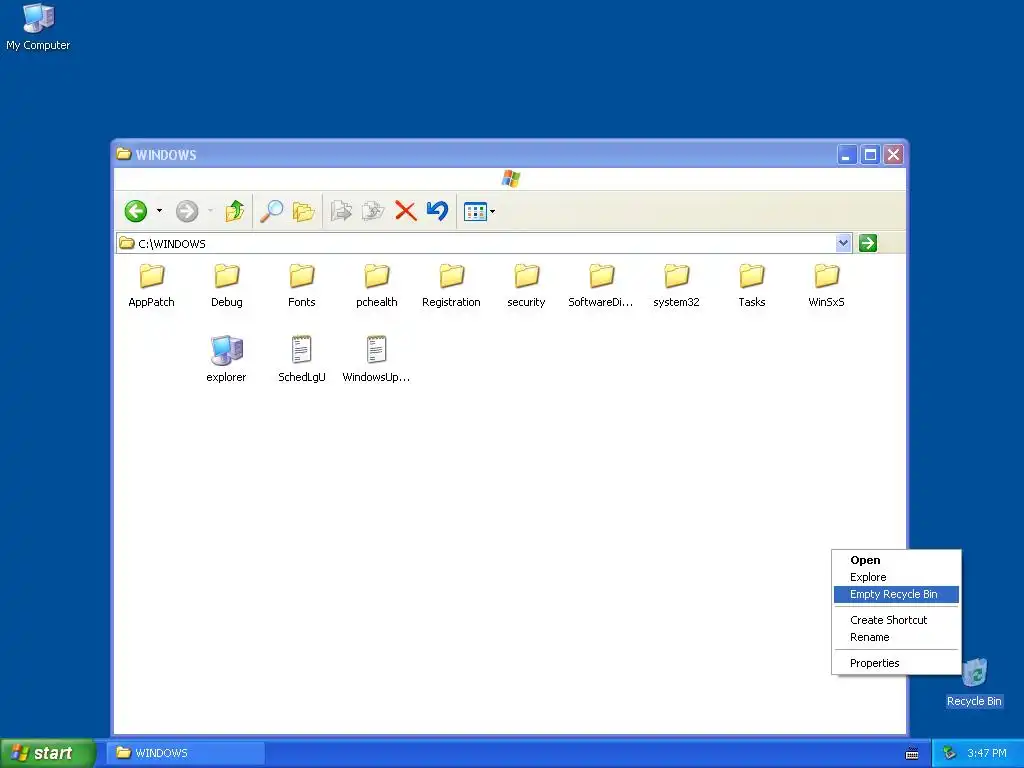The image size is (1024, 768).
Task: Select the explorer application file
Action: point(227,359)
